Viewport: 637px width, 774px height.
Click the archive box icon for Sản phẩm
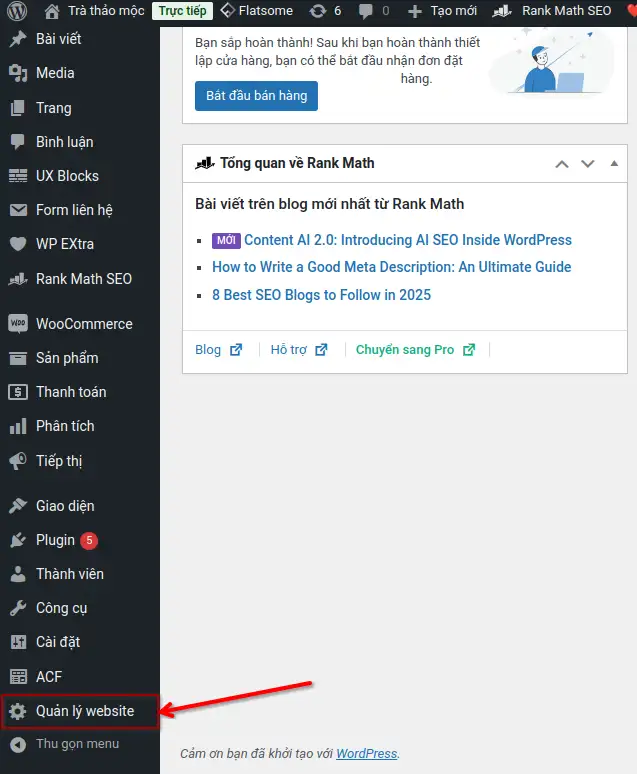point(18,358)
